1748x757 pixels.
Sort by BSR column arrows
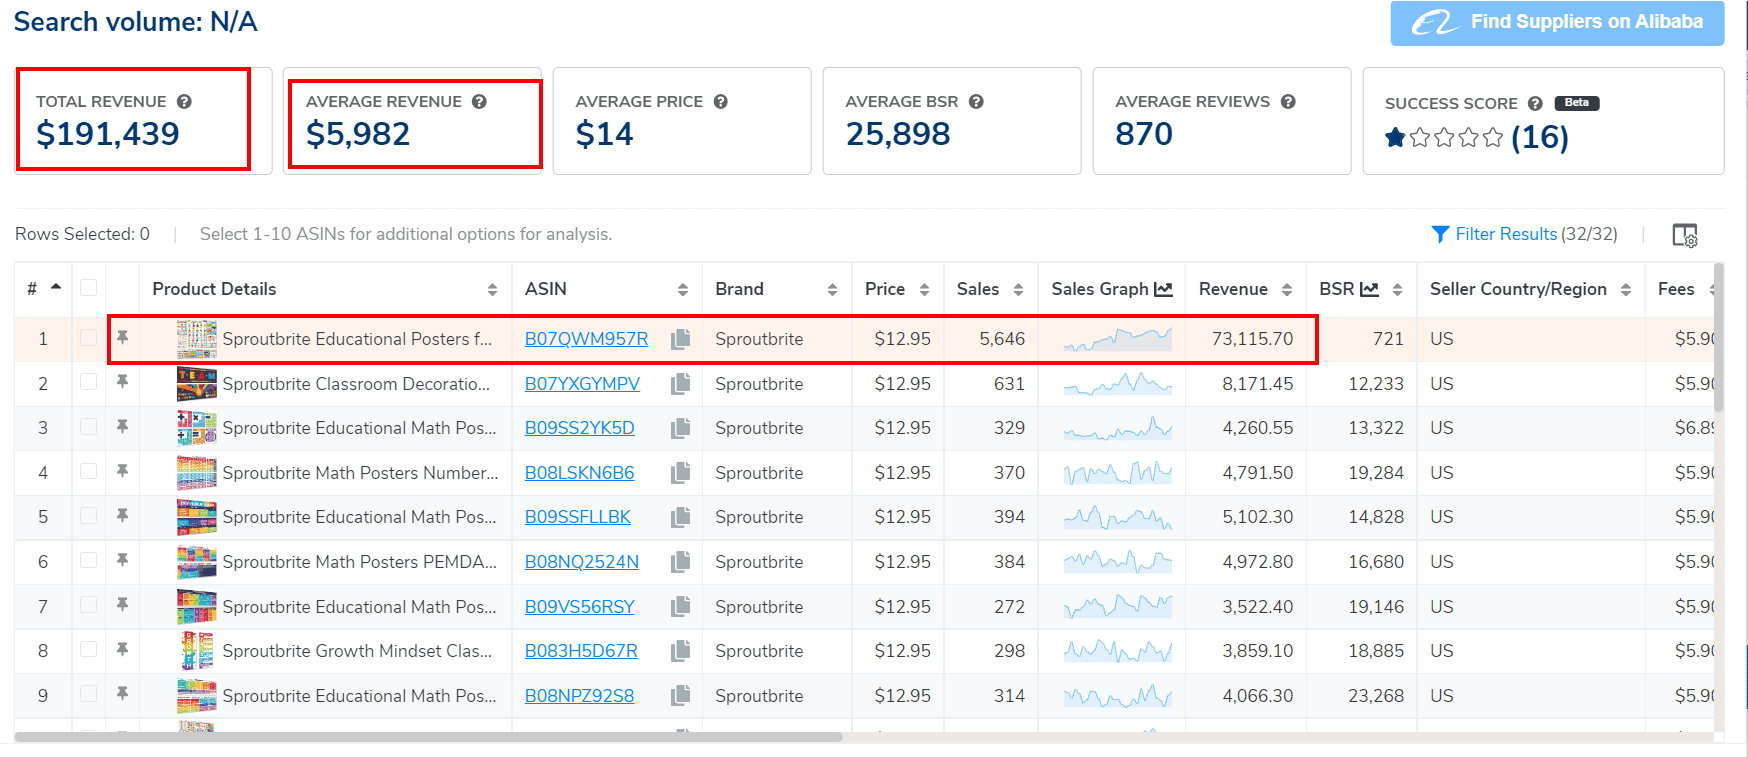[x=1397, y=290]
